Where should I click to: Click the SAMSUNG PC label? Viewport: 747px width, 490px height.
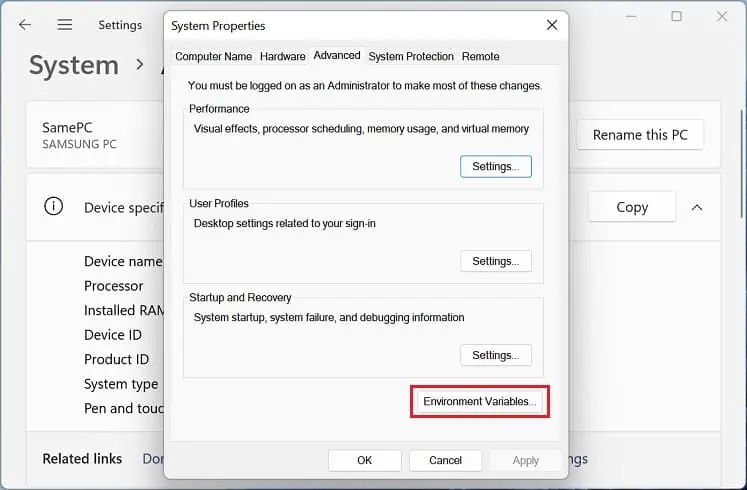(x=79, y=144)
